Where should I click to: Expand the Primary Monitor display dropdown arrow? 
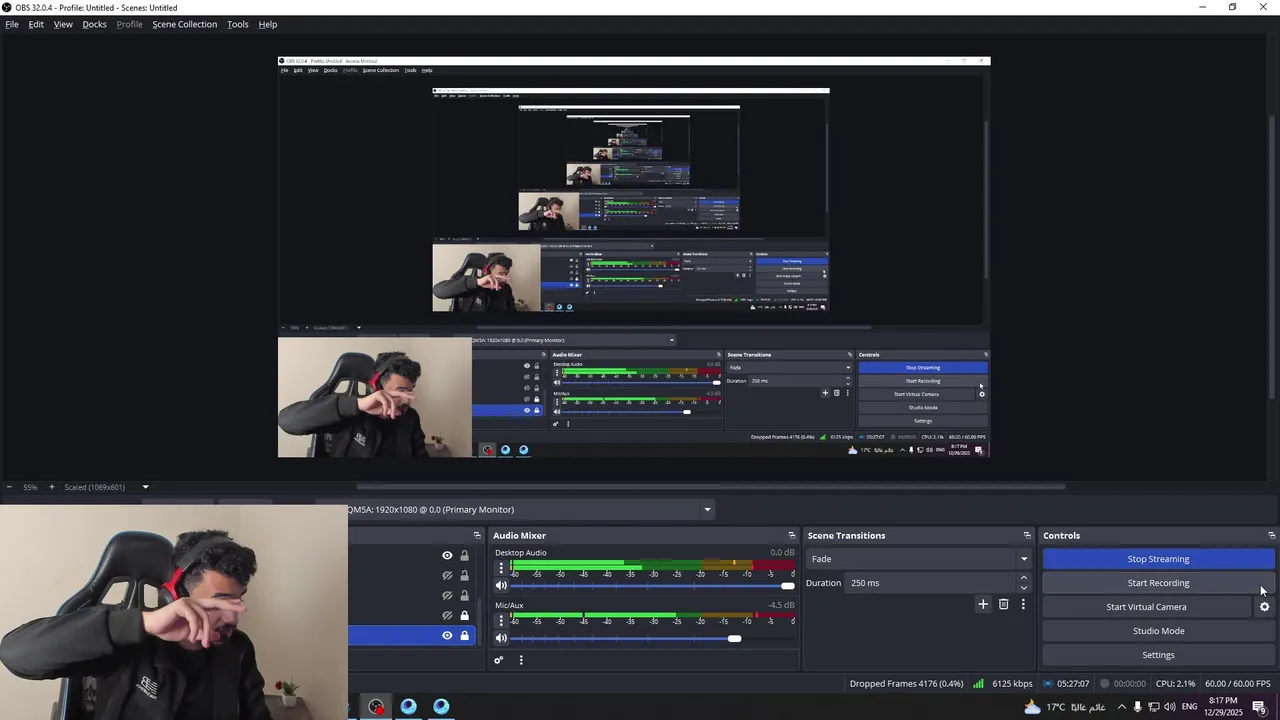point(707,510)
